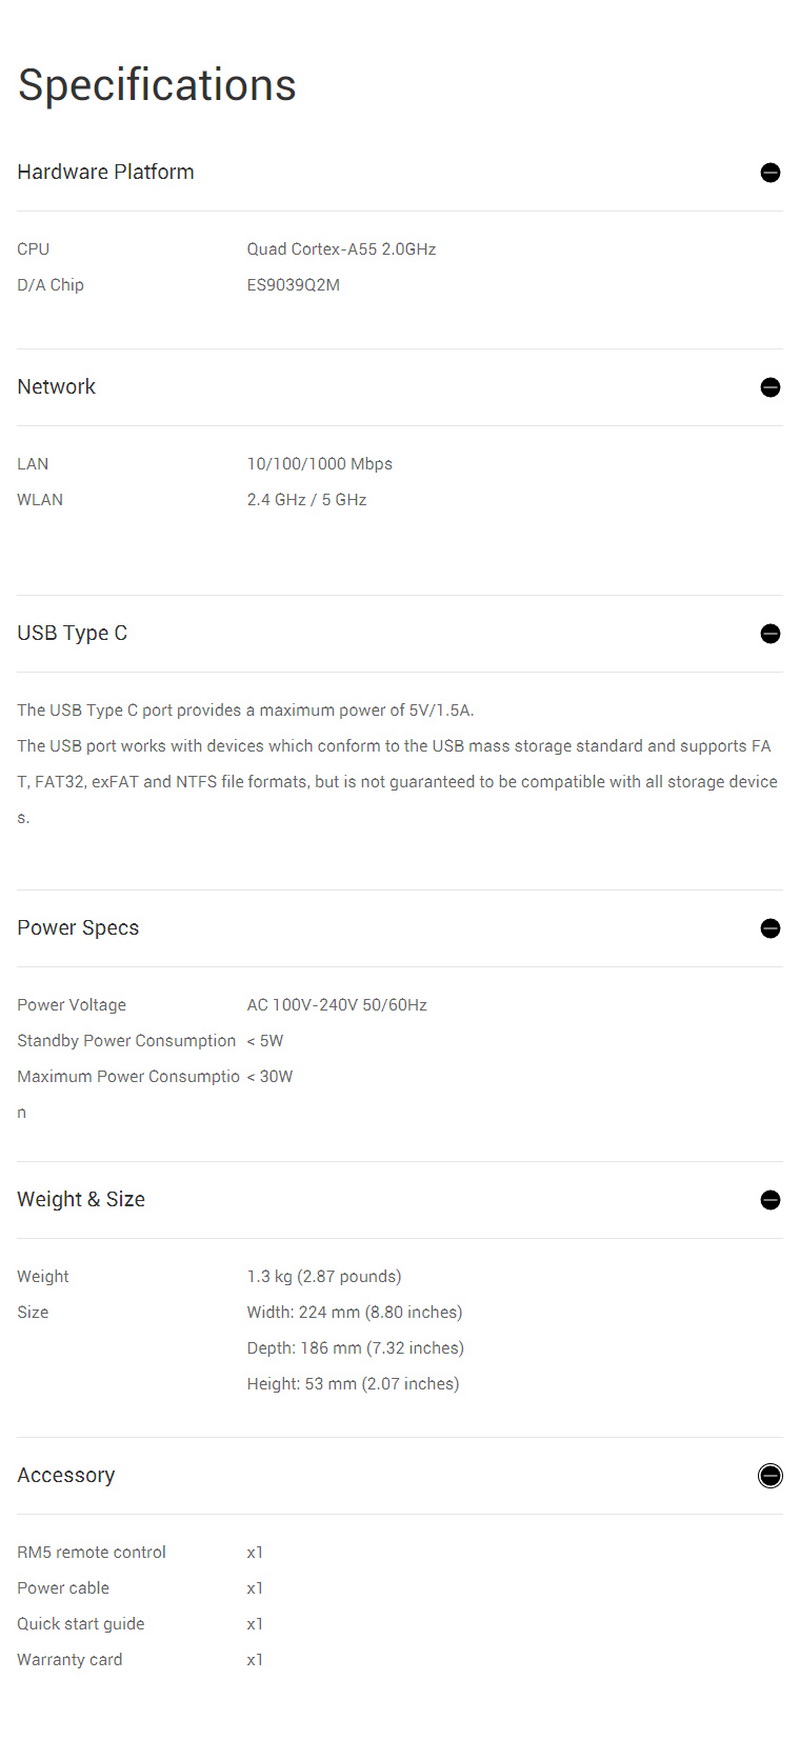Image resolution: width=800 pixels, height=1740 pixels.
Task: Collapse the Power Specs minus icon
Action: click(770, 928)
